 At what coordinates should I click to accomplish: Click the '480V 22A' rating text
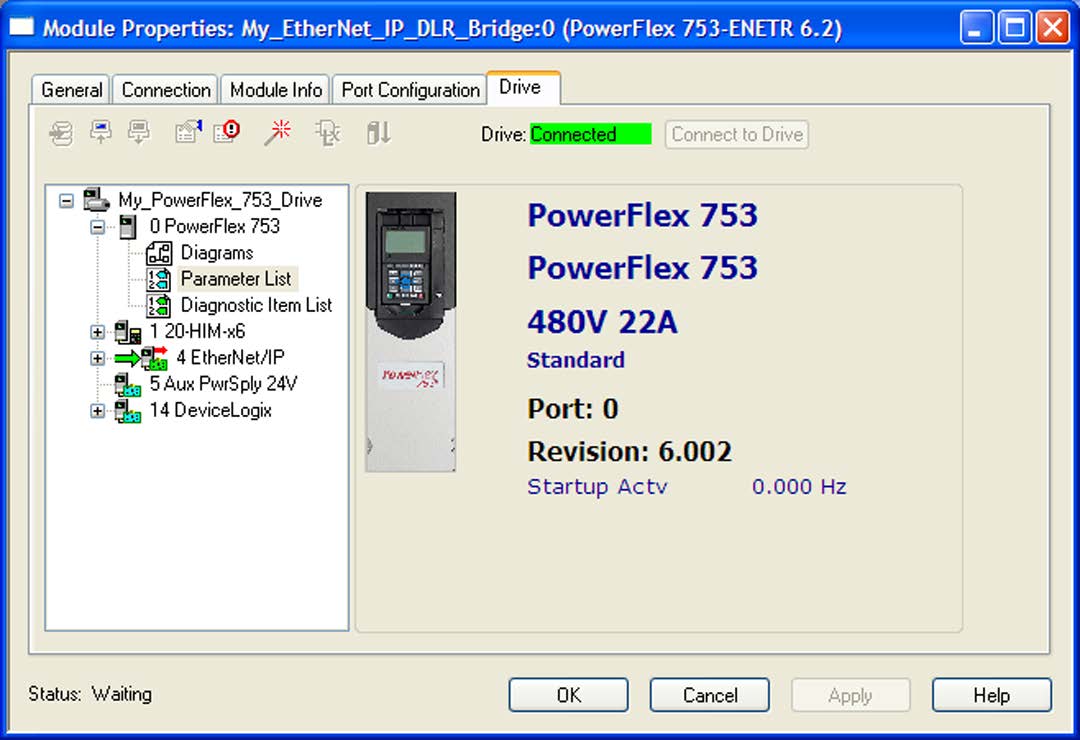[603, 322]
